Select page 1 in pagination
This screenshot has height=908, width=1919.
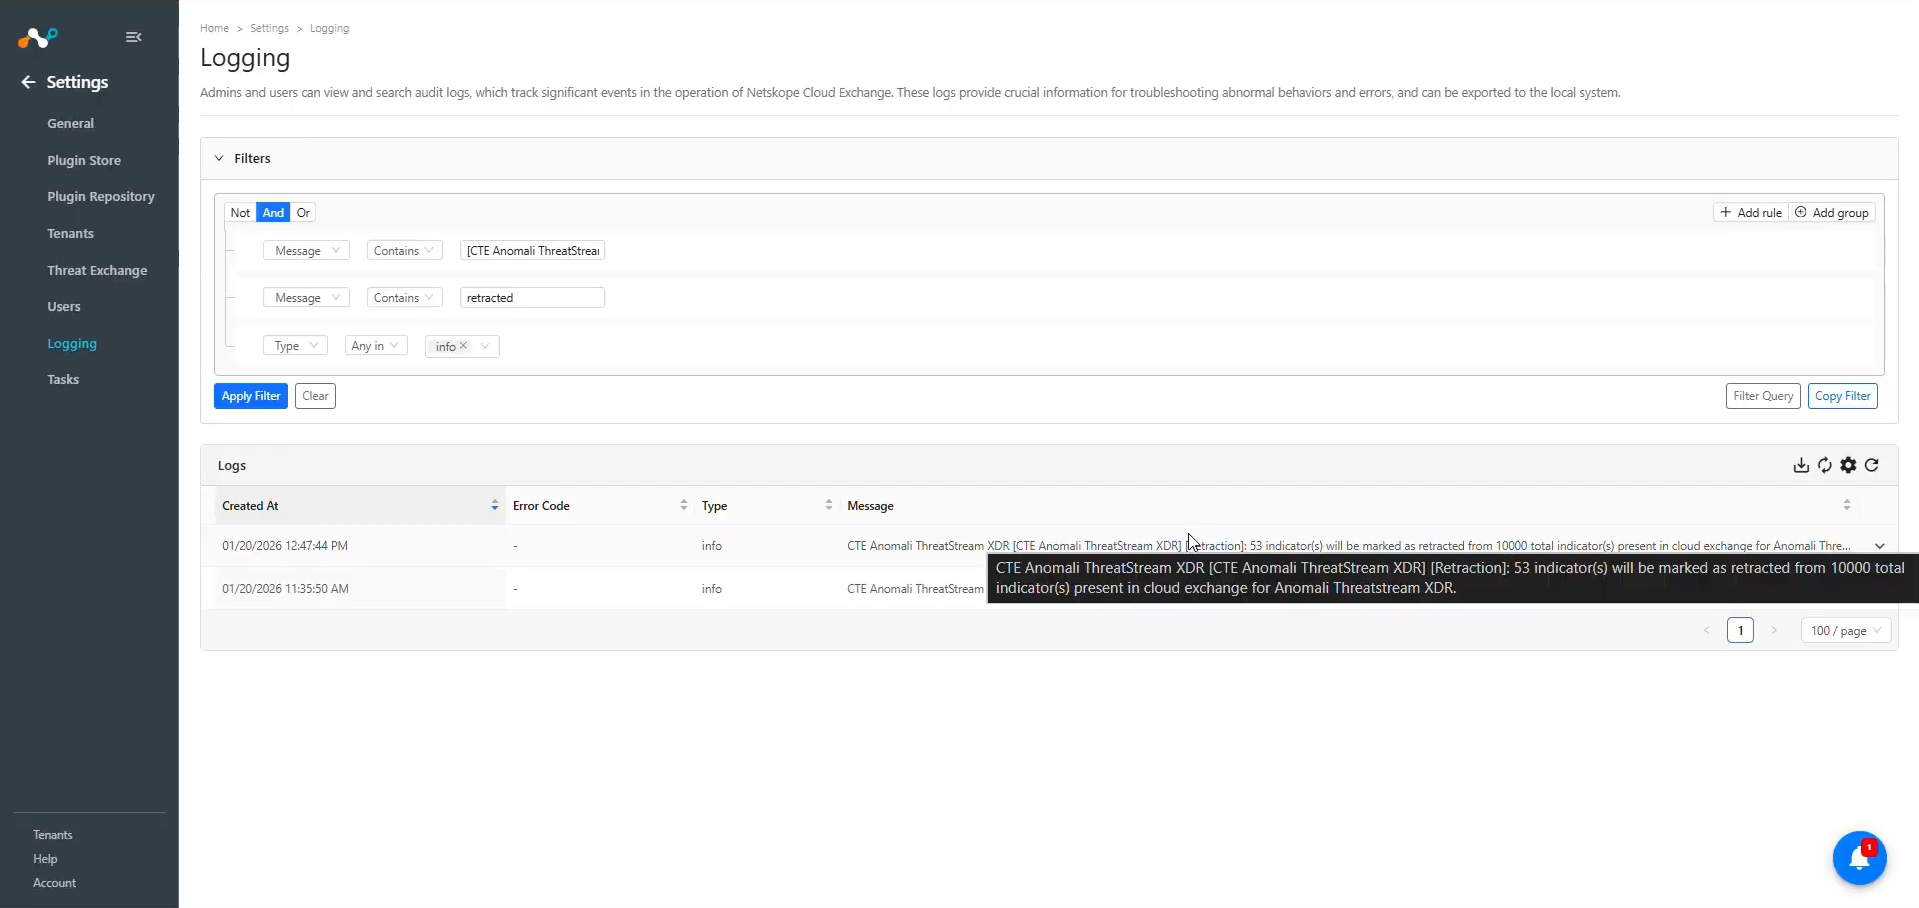click(x=1741, y=631)
